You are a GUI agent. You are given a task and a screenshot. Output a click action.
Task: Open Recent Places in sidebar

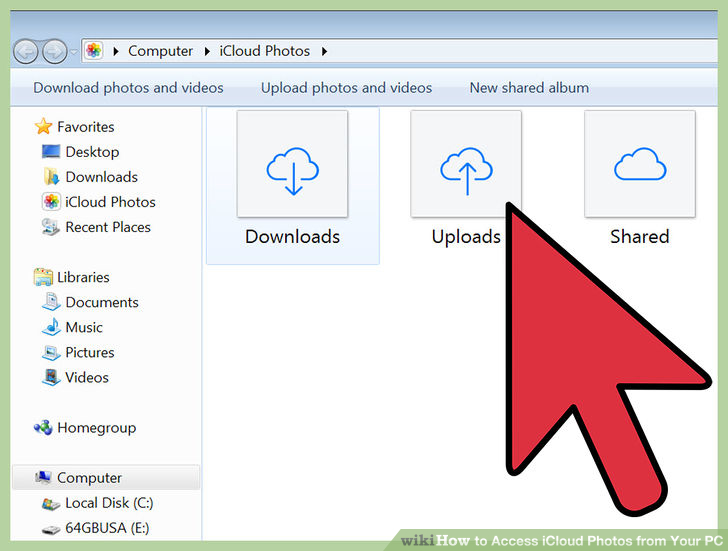click(108, 227)
